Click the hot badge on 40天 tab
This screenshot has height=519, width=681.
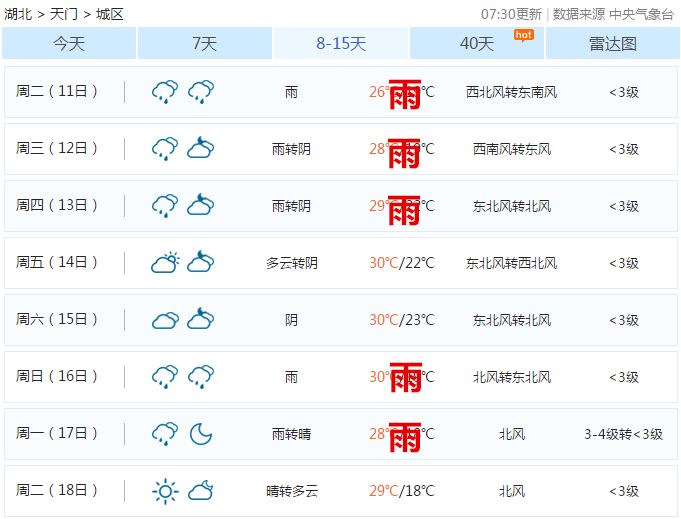(x=523, y=34)
